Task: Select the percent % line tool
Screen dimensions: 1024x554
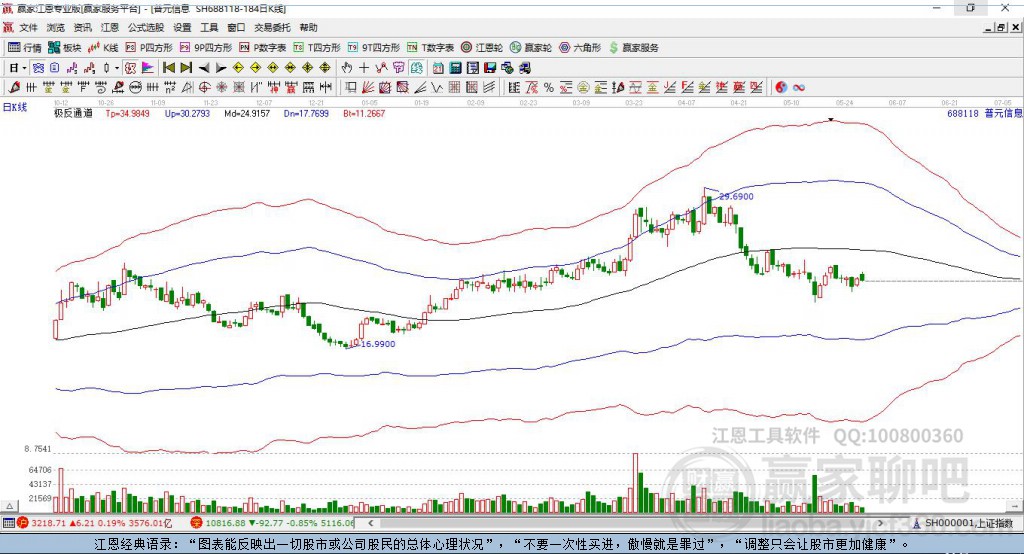Action: [x=549, y=87]
